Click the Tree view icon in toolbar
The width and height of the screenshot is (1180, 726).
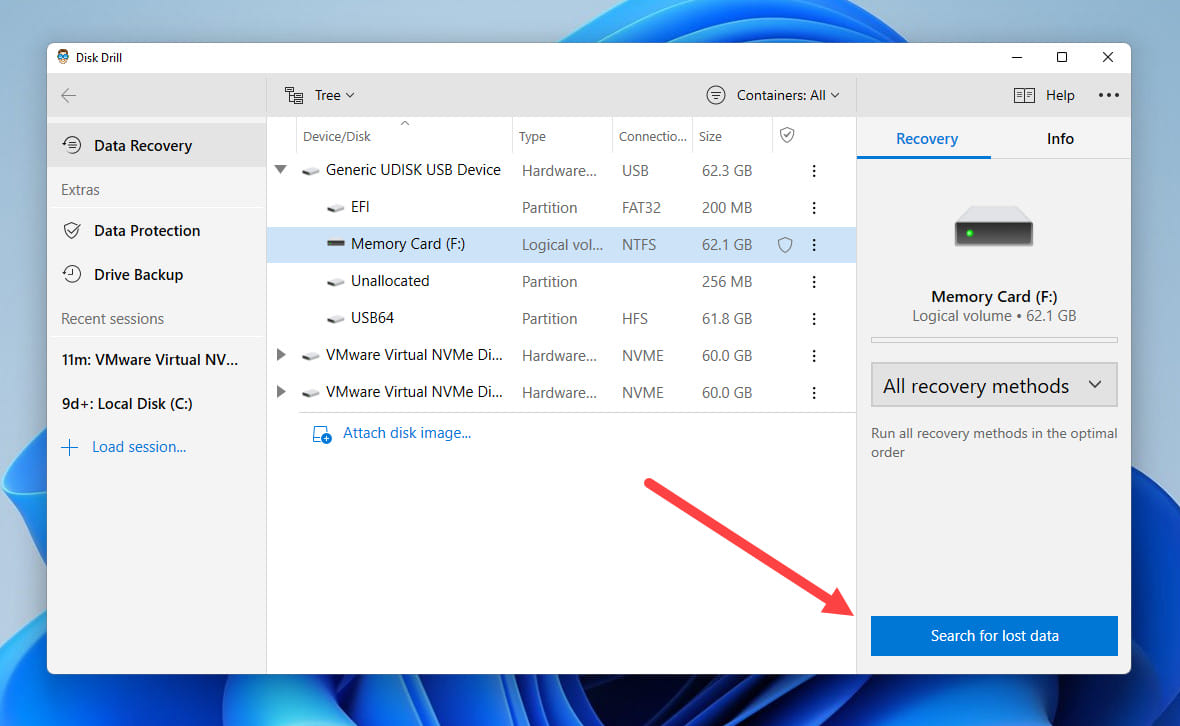tap(293, 96)
